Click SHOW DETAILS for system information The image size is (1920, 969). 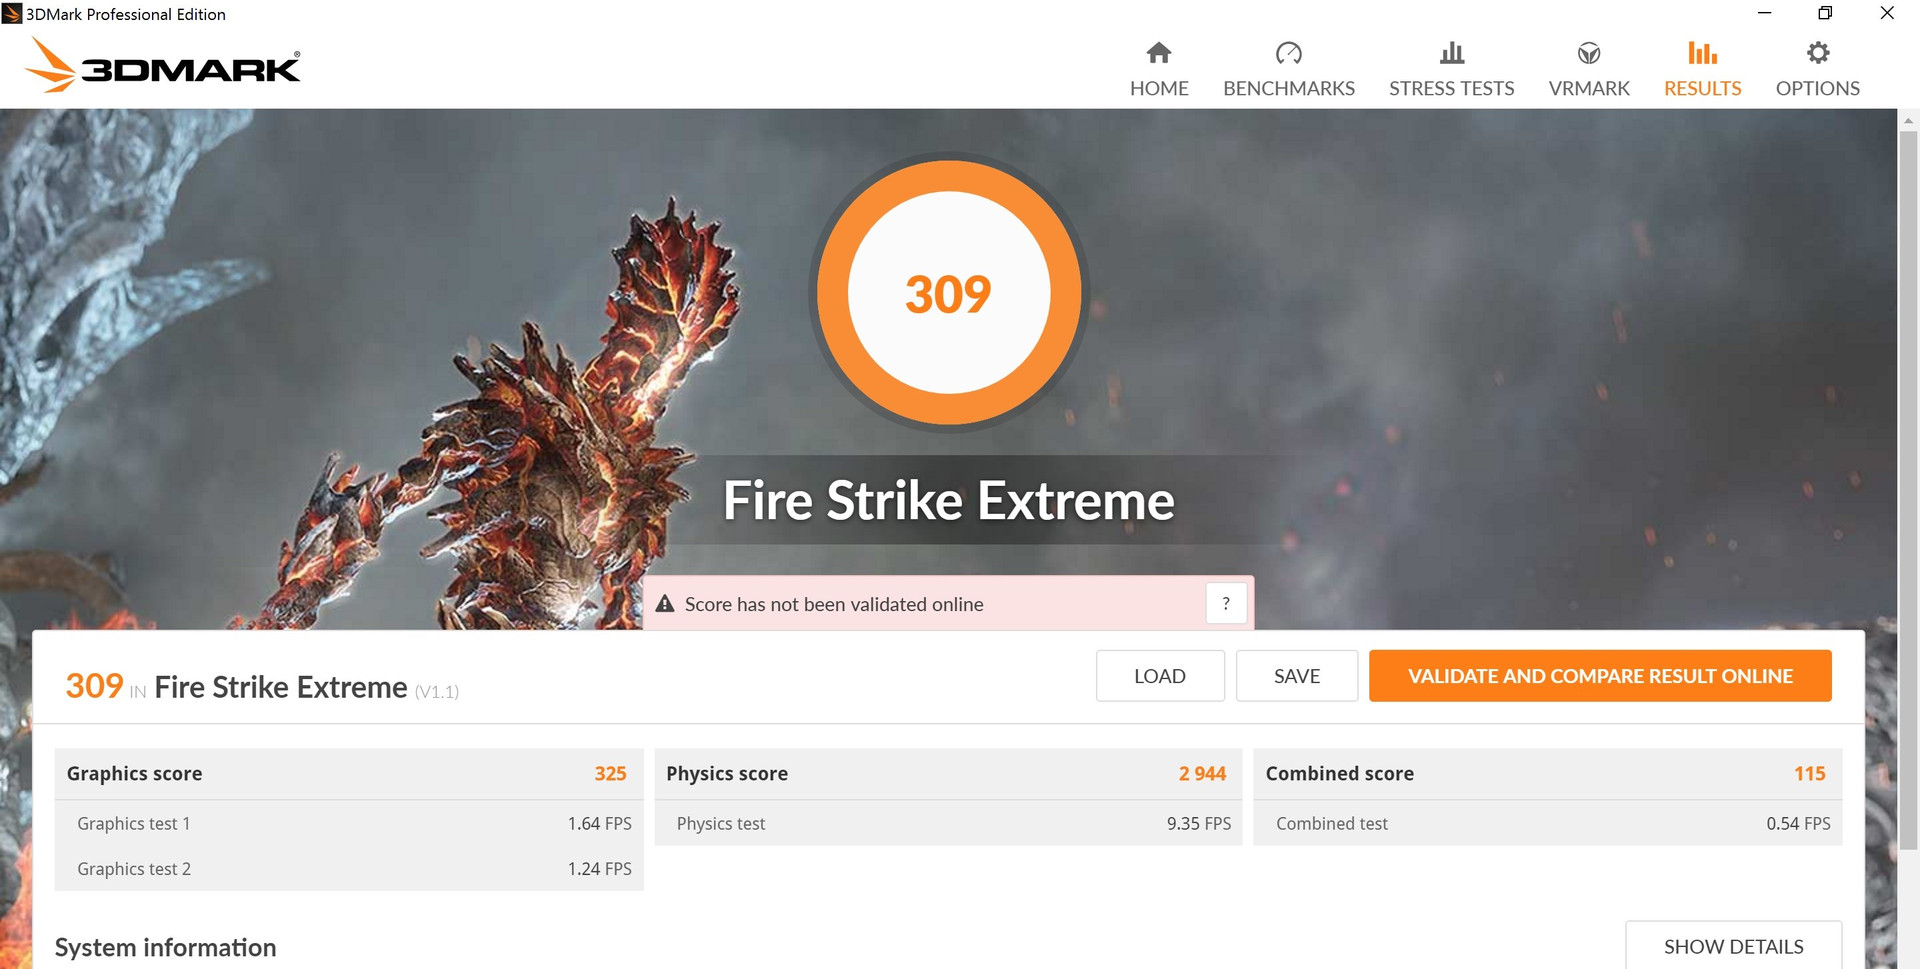(x=1734, y=945)
